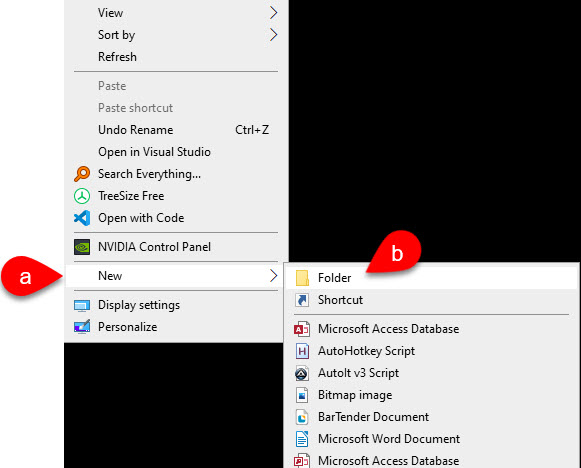
Task: Click the Display settings monitor icon
Action: pos(82,305)
